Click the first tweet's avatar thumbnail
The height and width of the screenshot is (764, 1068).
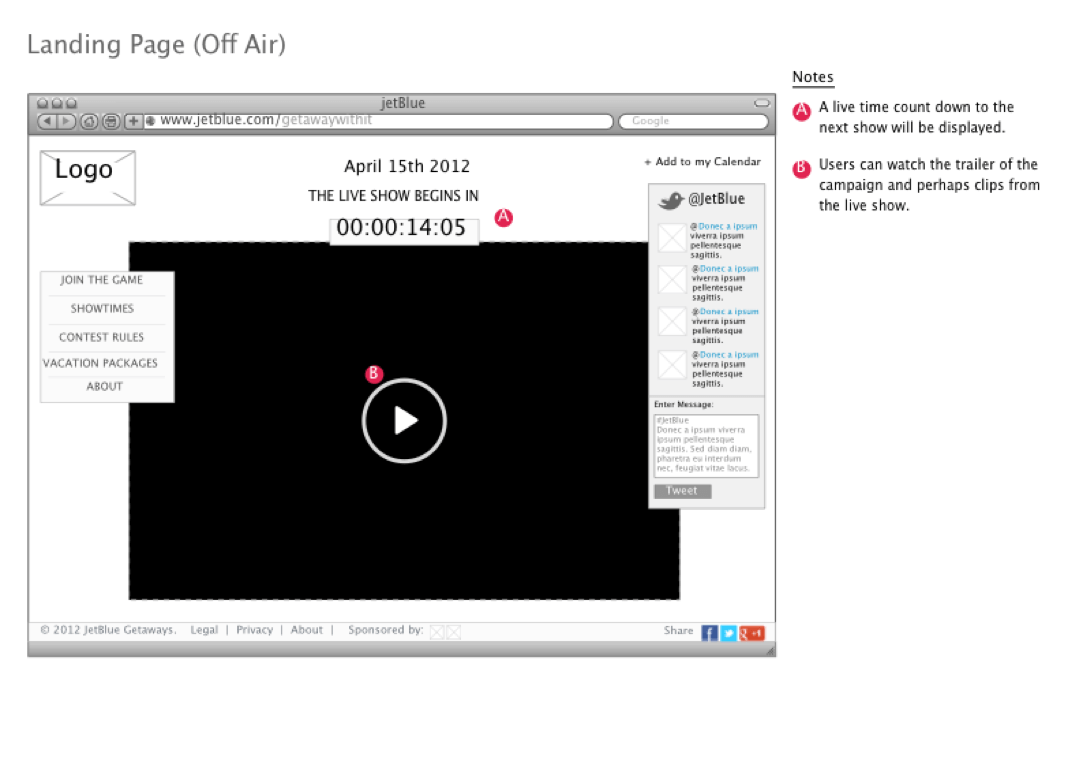(672, 238)
